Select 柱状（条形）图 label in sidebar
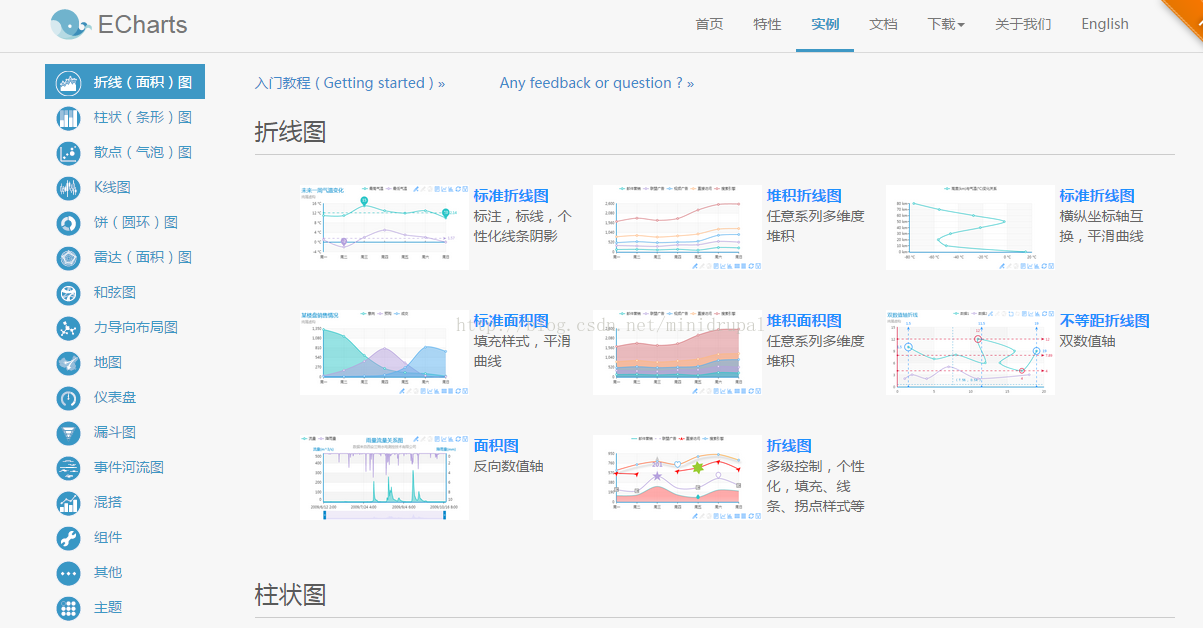This screenshot has height=628, width=1203. (x=143, y=118)
